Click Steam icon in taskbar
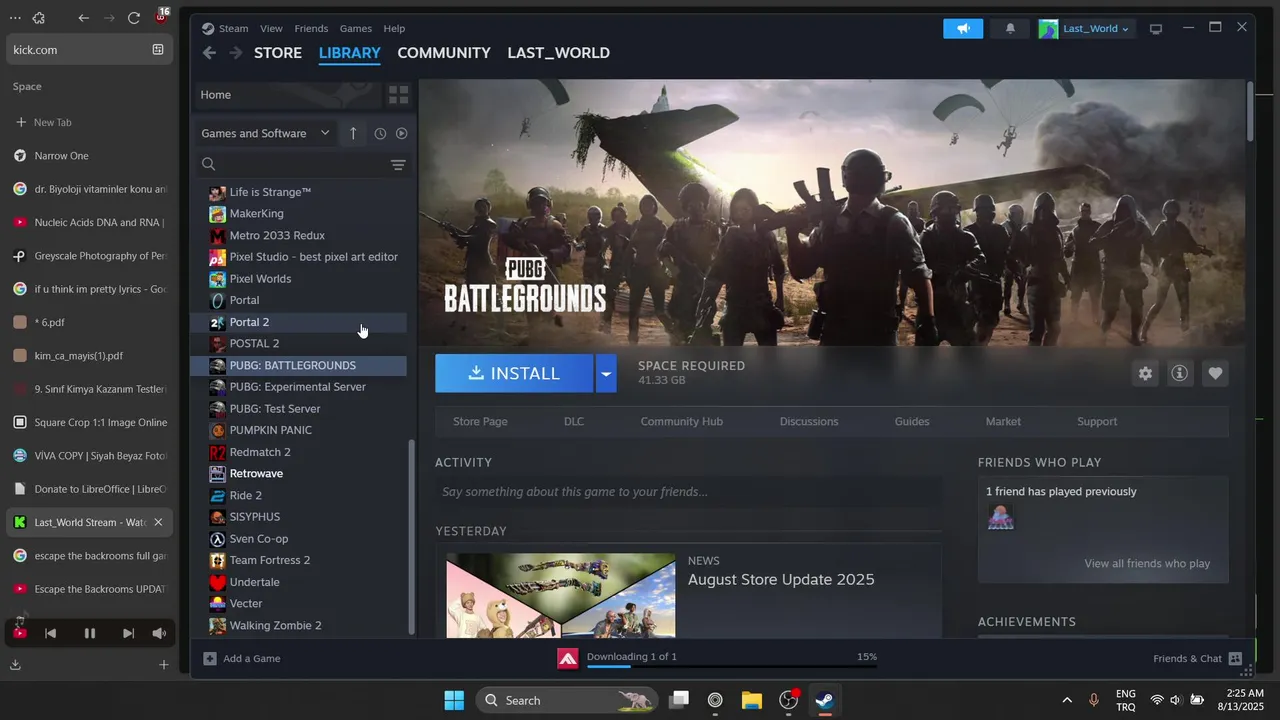This screenshot has height=720, width=1280. pyautogui.click(x=824, y=700)
